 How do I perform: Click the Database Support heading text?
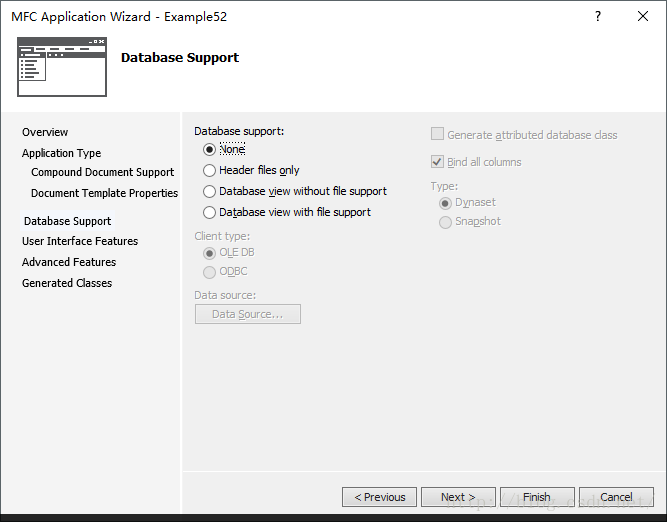point(180,58)
